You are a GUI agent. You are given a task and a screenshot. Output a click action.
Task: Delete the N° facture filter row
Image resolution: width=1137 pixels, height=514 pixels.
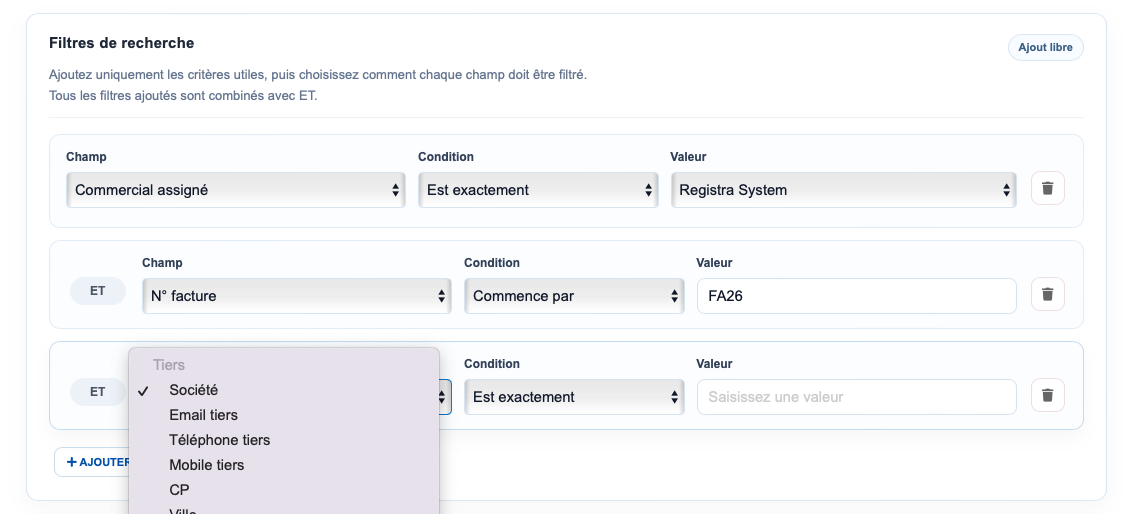1048,294
